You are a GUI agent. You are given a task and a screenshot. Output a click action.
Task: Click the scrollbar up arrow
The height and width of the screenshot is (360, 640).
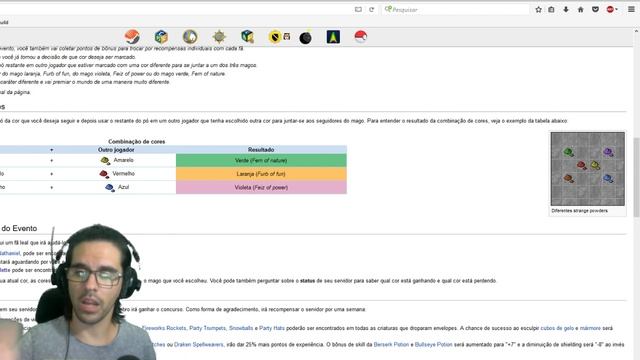(x=636, y=31)
